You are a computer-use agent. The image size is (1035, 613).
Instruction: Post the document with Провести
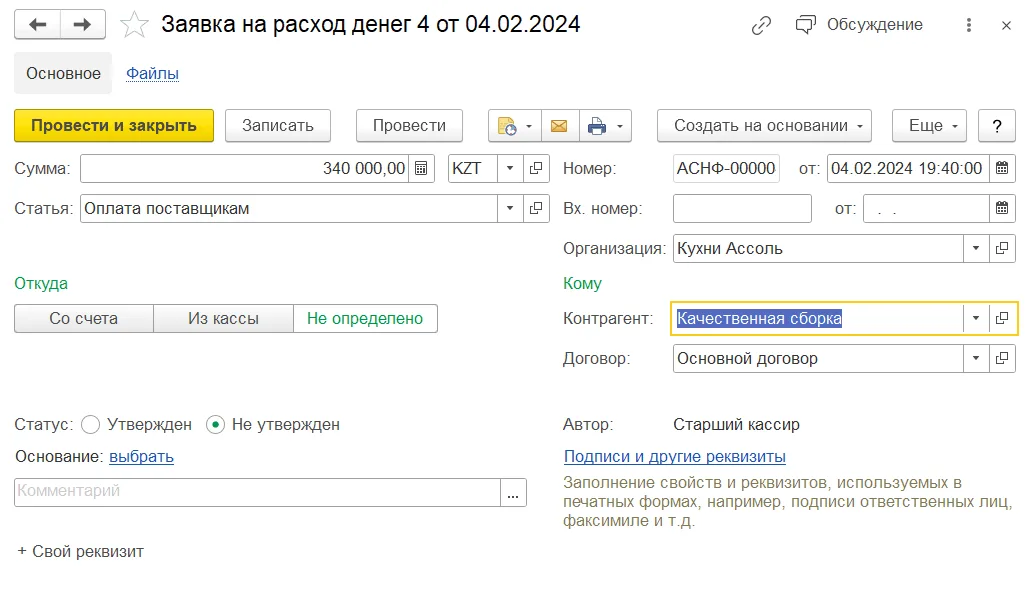tap(409, 125)
